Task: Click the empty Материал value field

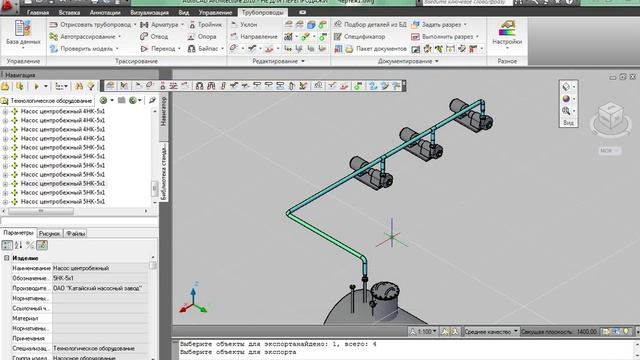Action: click(x=100, y=318)
